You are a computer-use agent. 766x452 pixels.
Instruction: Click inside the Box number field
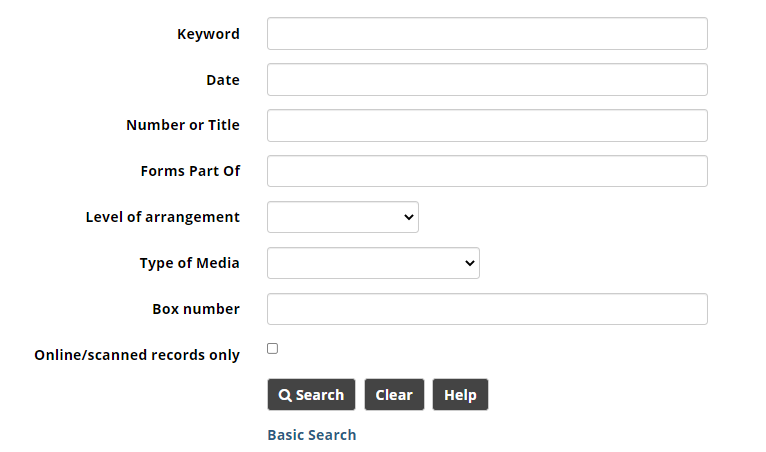(x=487, y=309)
